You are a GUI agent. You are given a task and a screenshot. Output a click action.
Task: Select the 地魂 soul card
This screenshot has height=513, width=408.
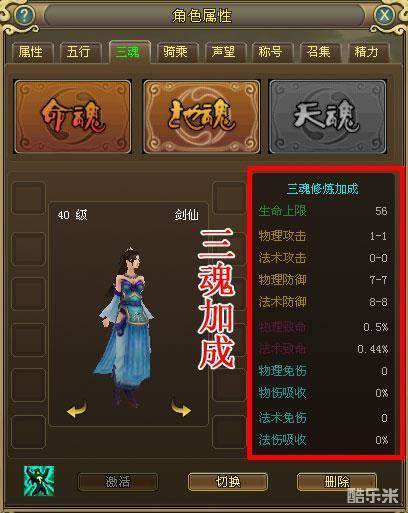pos(201,117)
